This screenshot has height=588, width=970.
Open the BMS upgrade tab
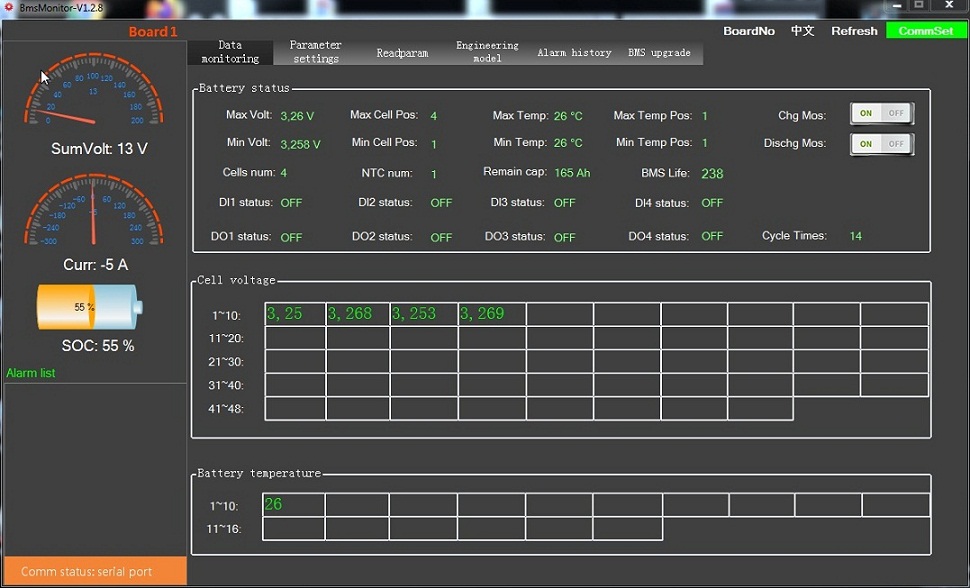point(659,53)
